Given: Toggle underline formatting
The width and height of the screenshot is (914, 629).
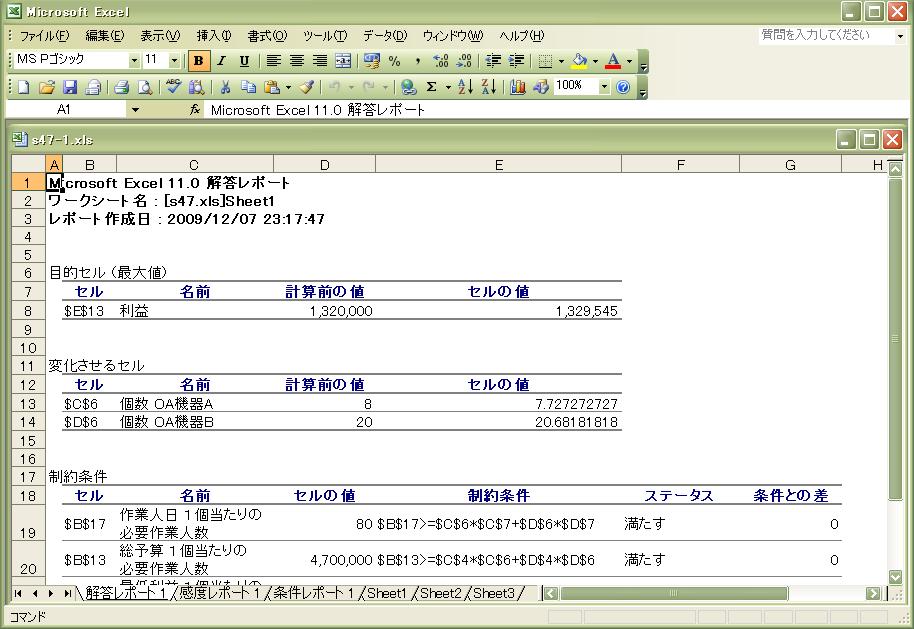Looking at the screenshot, I should tap(244, 61).
